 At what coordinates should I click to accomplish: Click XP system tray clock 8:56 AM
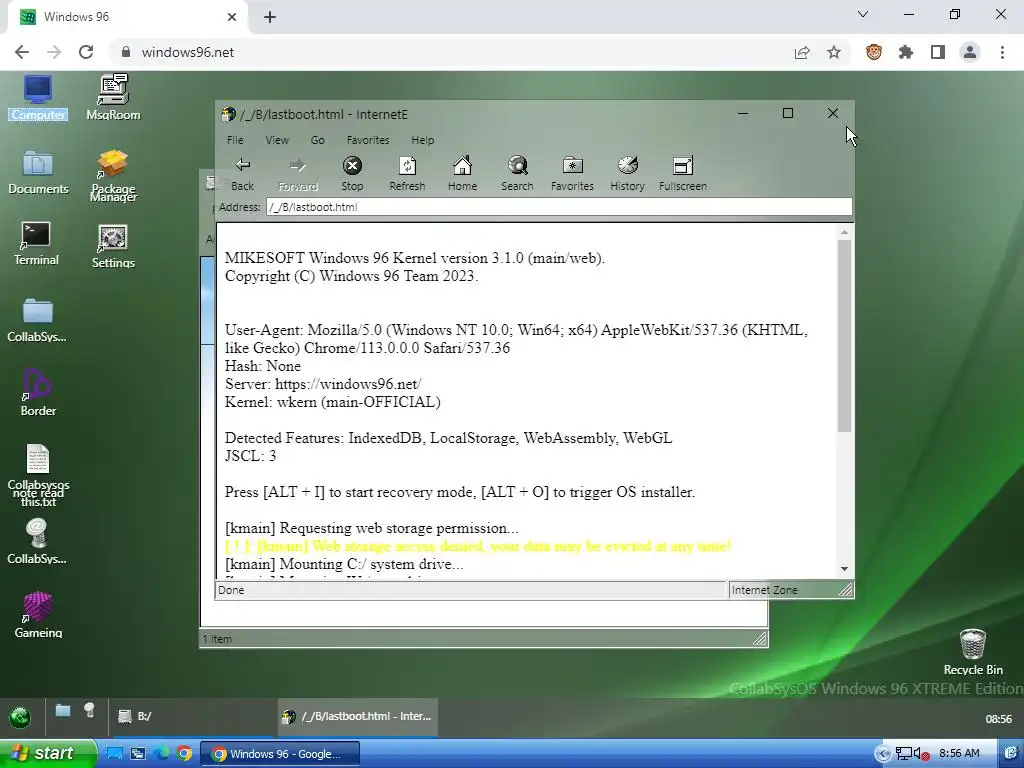[x=959, y=754]
